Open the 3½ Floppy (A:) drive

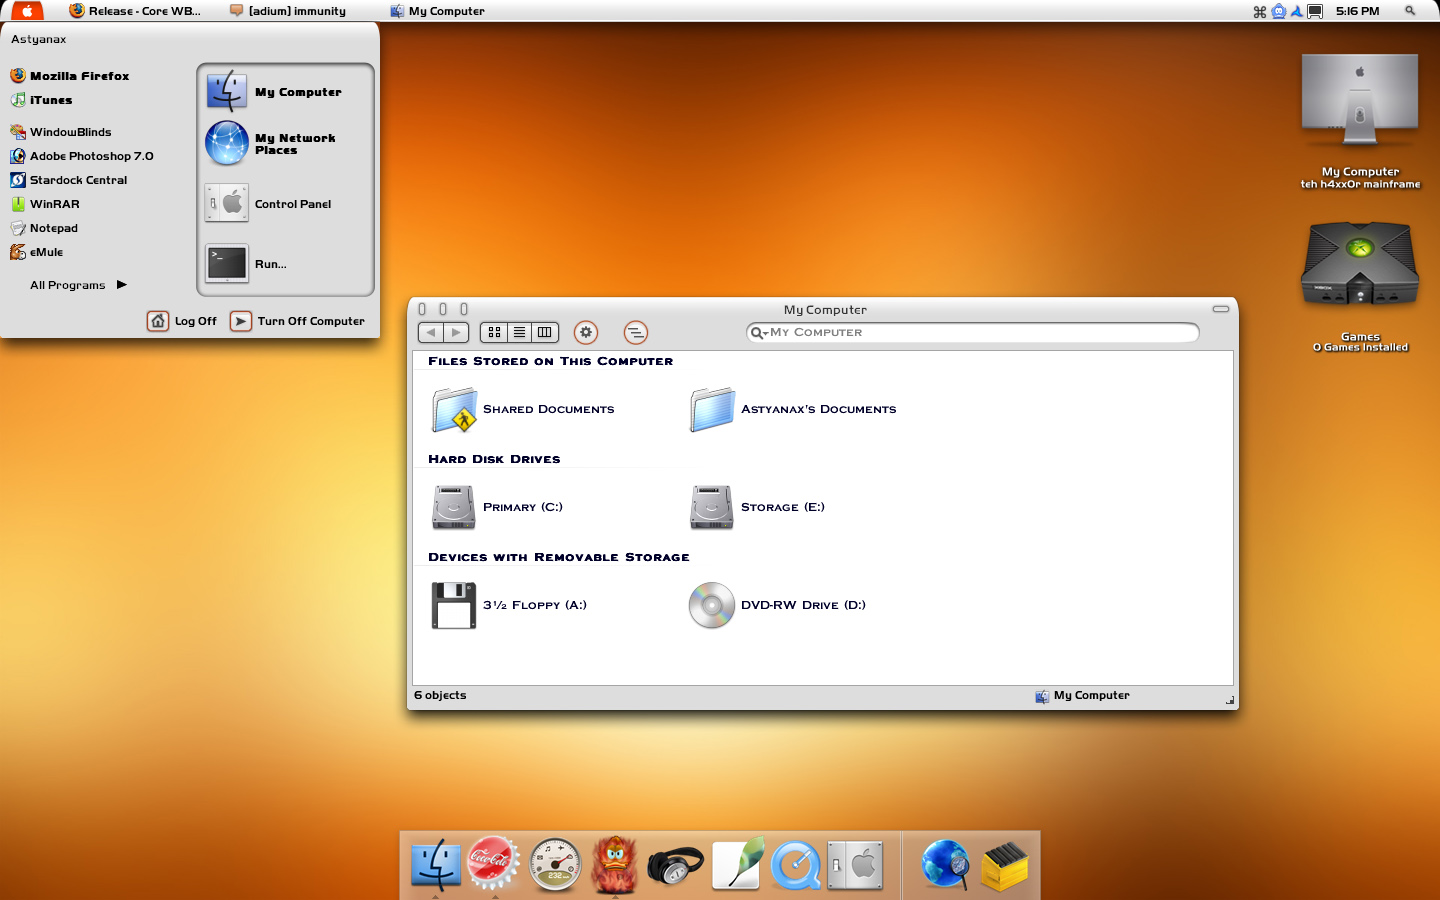tap(454, 605)
